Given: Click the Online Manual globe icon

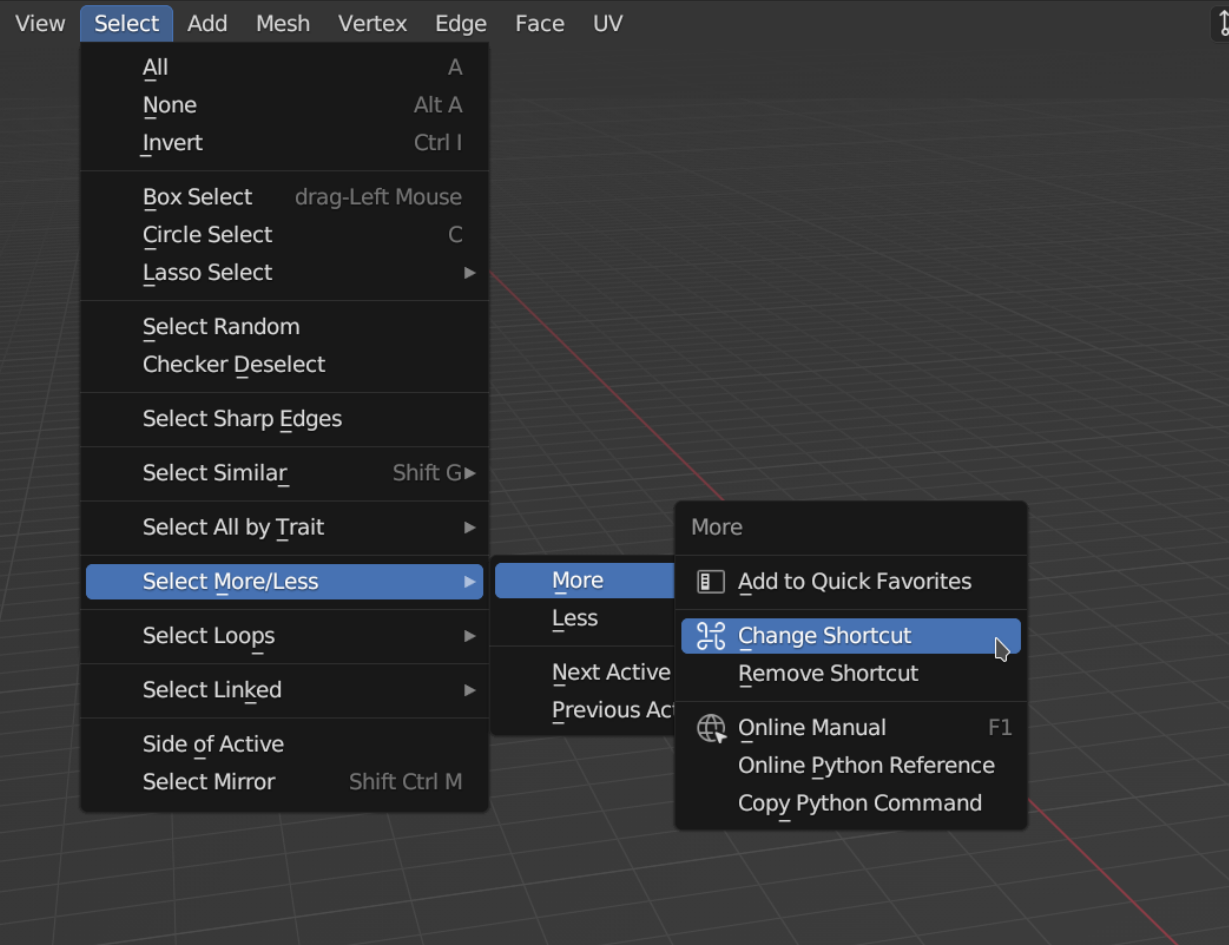Looking at the screenshot, I should (711, 728).
